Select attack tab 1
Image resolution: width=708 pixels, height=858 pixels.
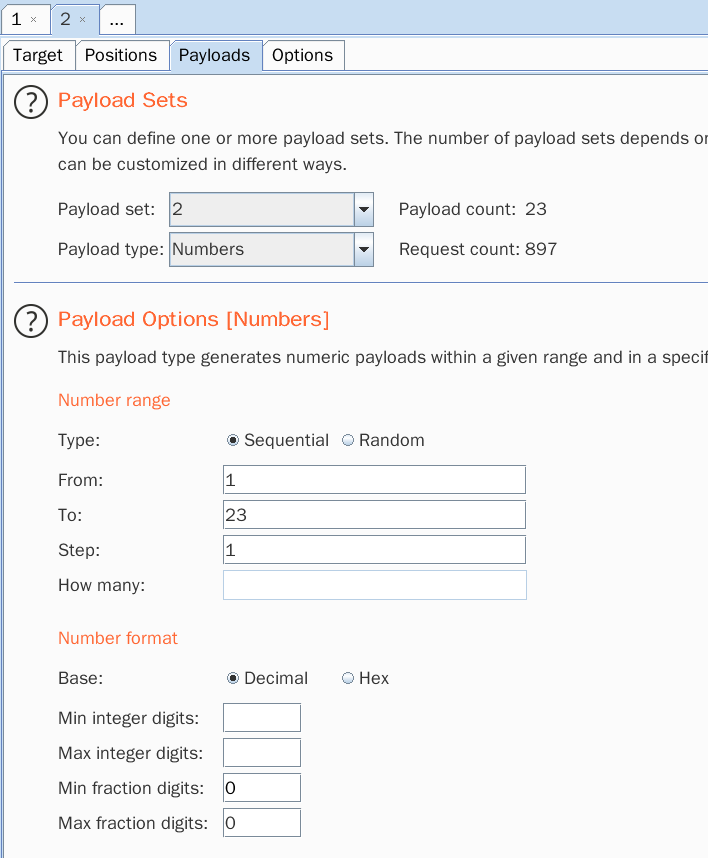point(17,20)
